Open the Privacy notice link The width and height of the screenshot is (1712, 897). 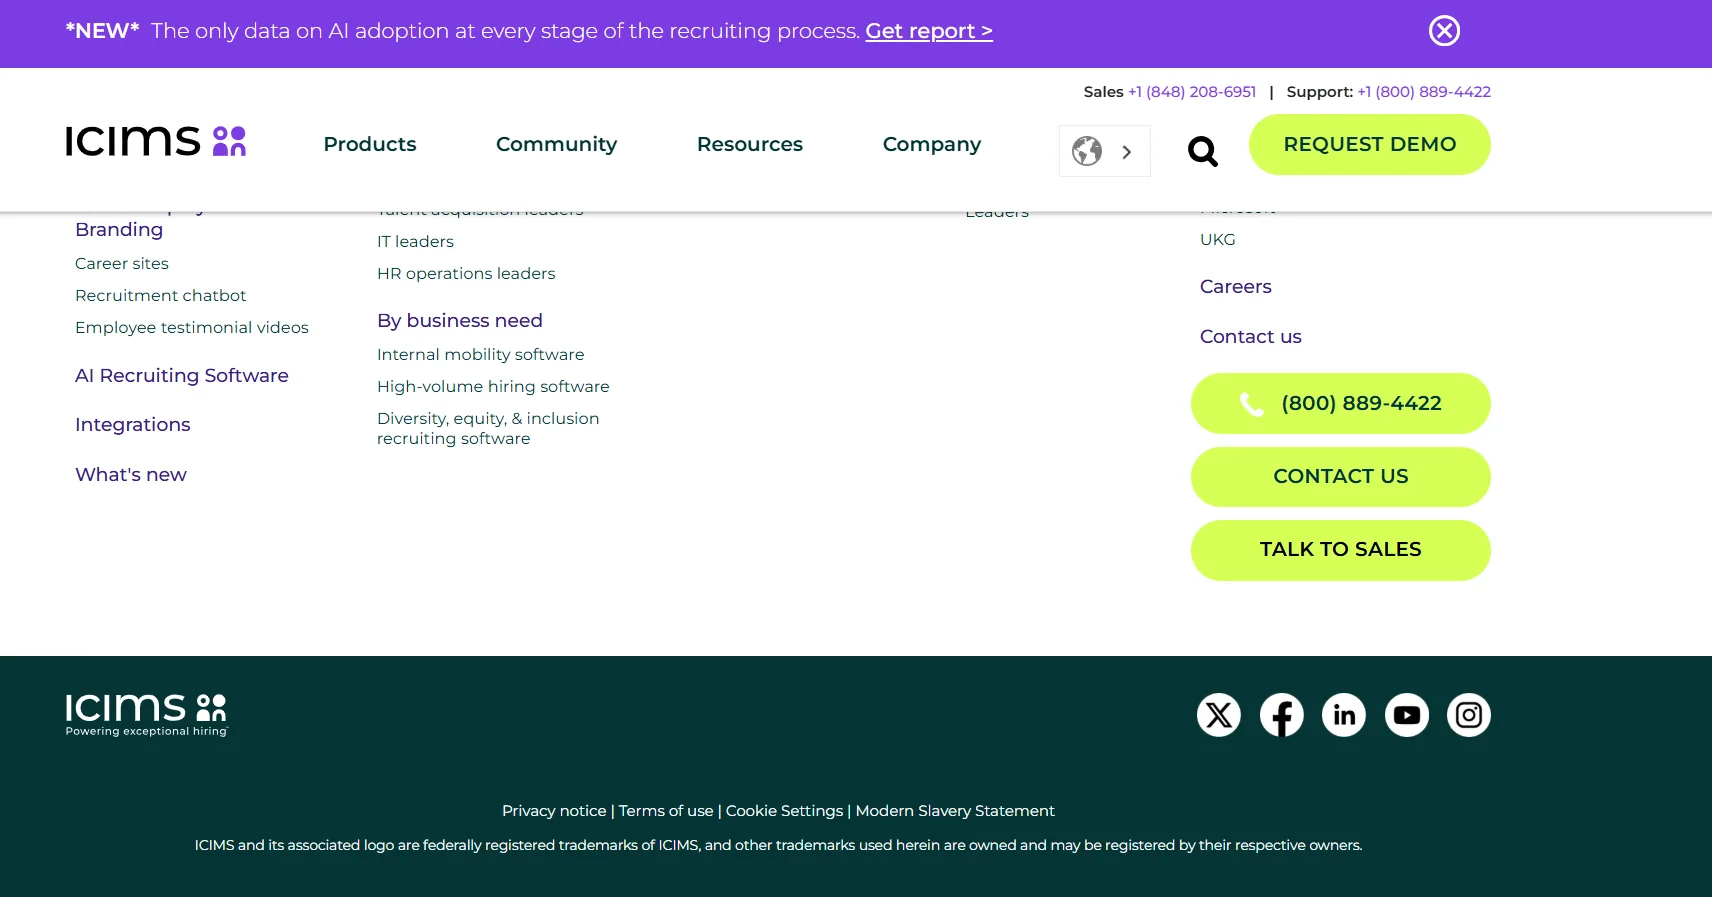tap(554, 811)
